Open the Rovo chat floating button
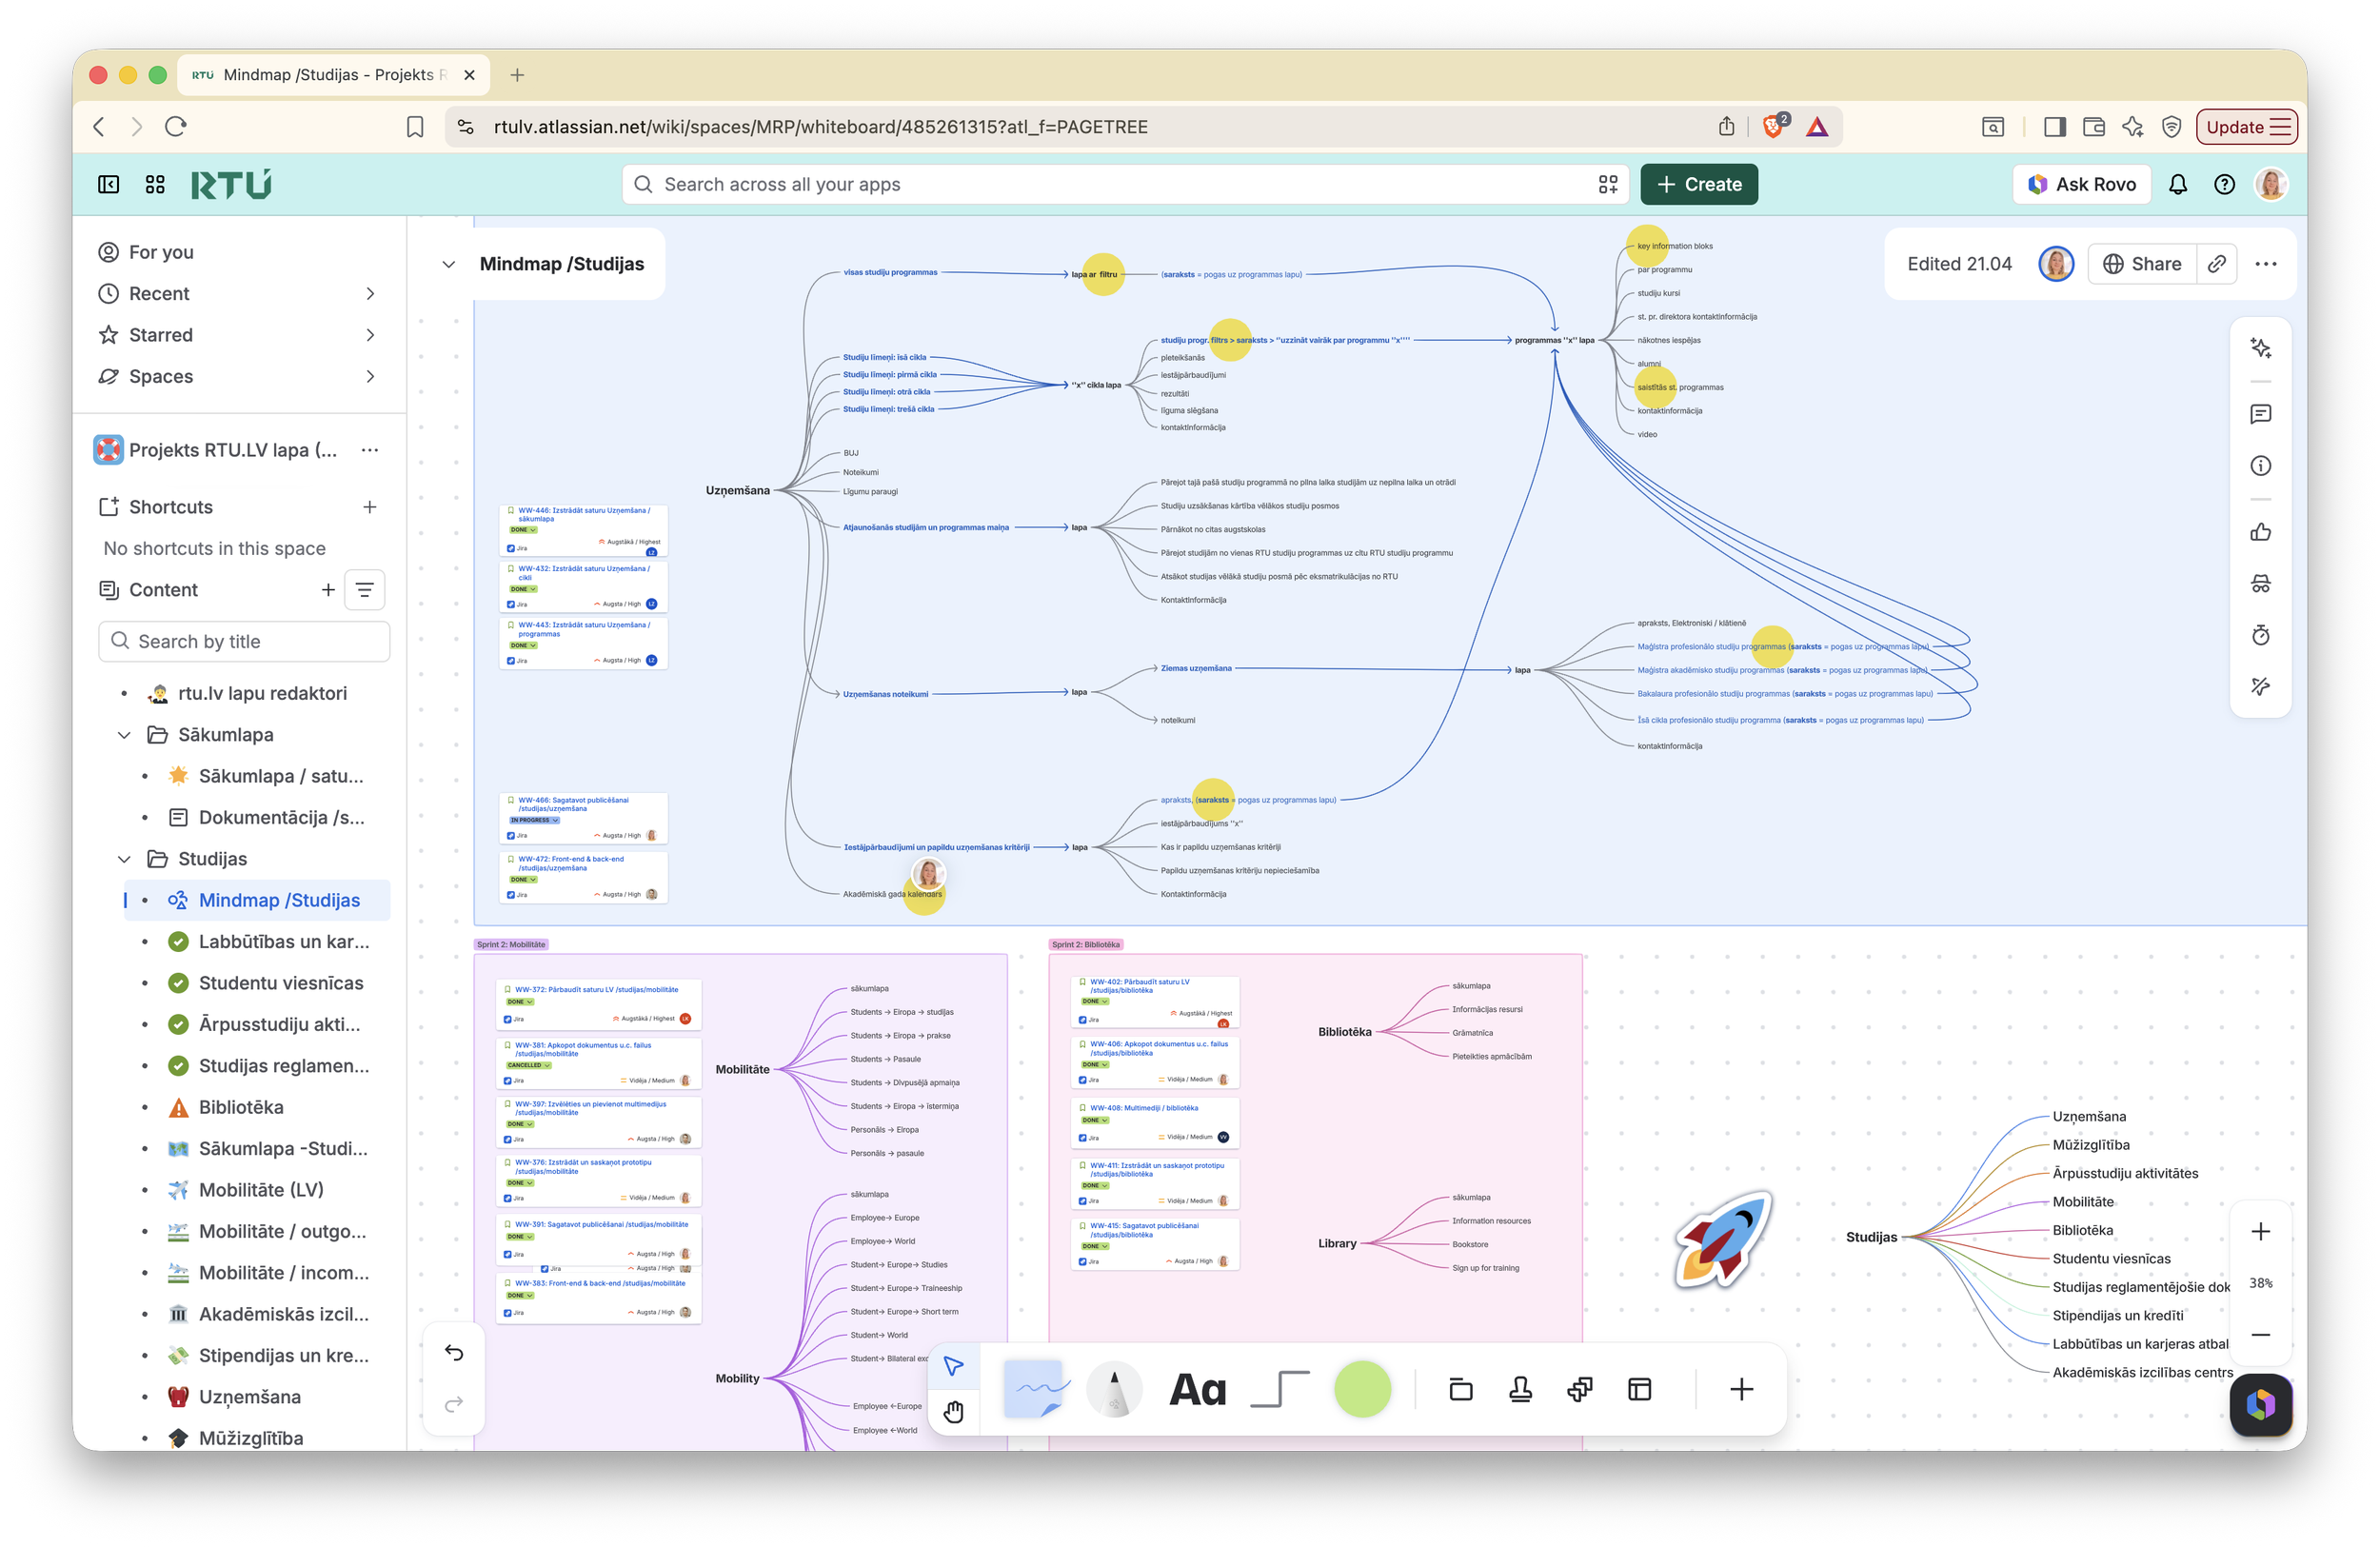 2260,1404
